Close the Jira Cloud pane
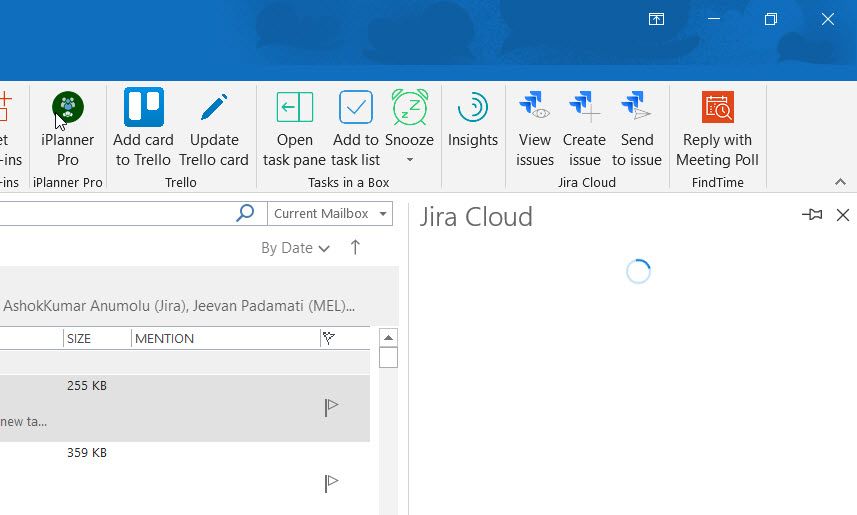 tap(842, 215)
